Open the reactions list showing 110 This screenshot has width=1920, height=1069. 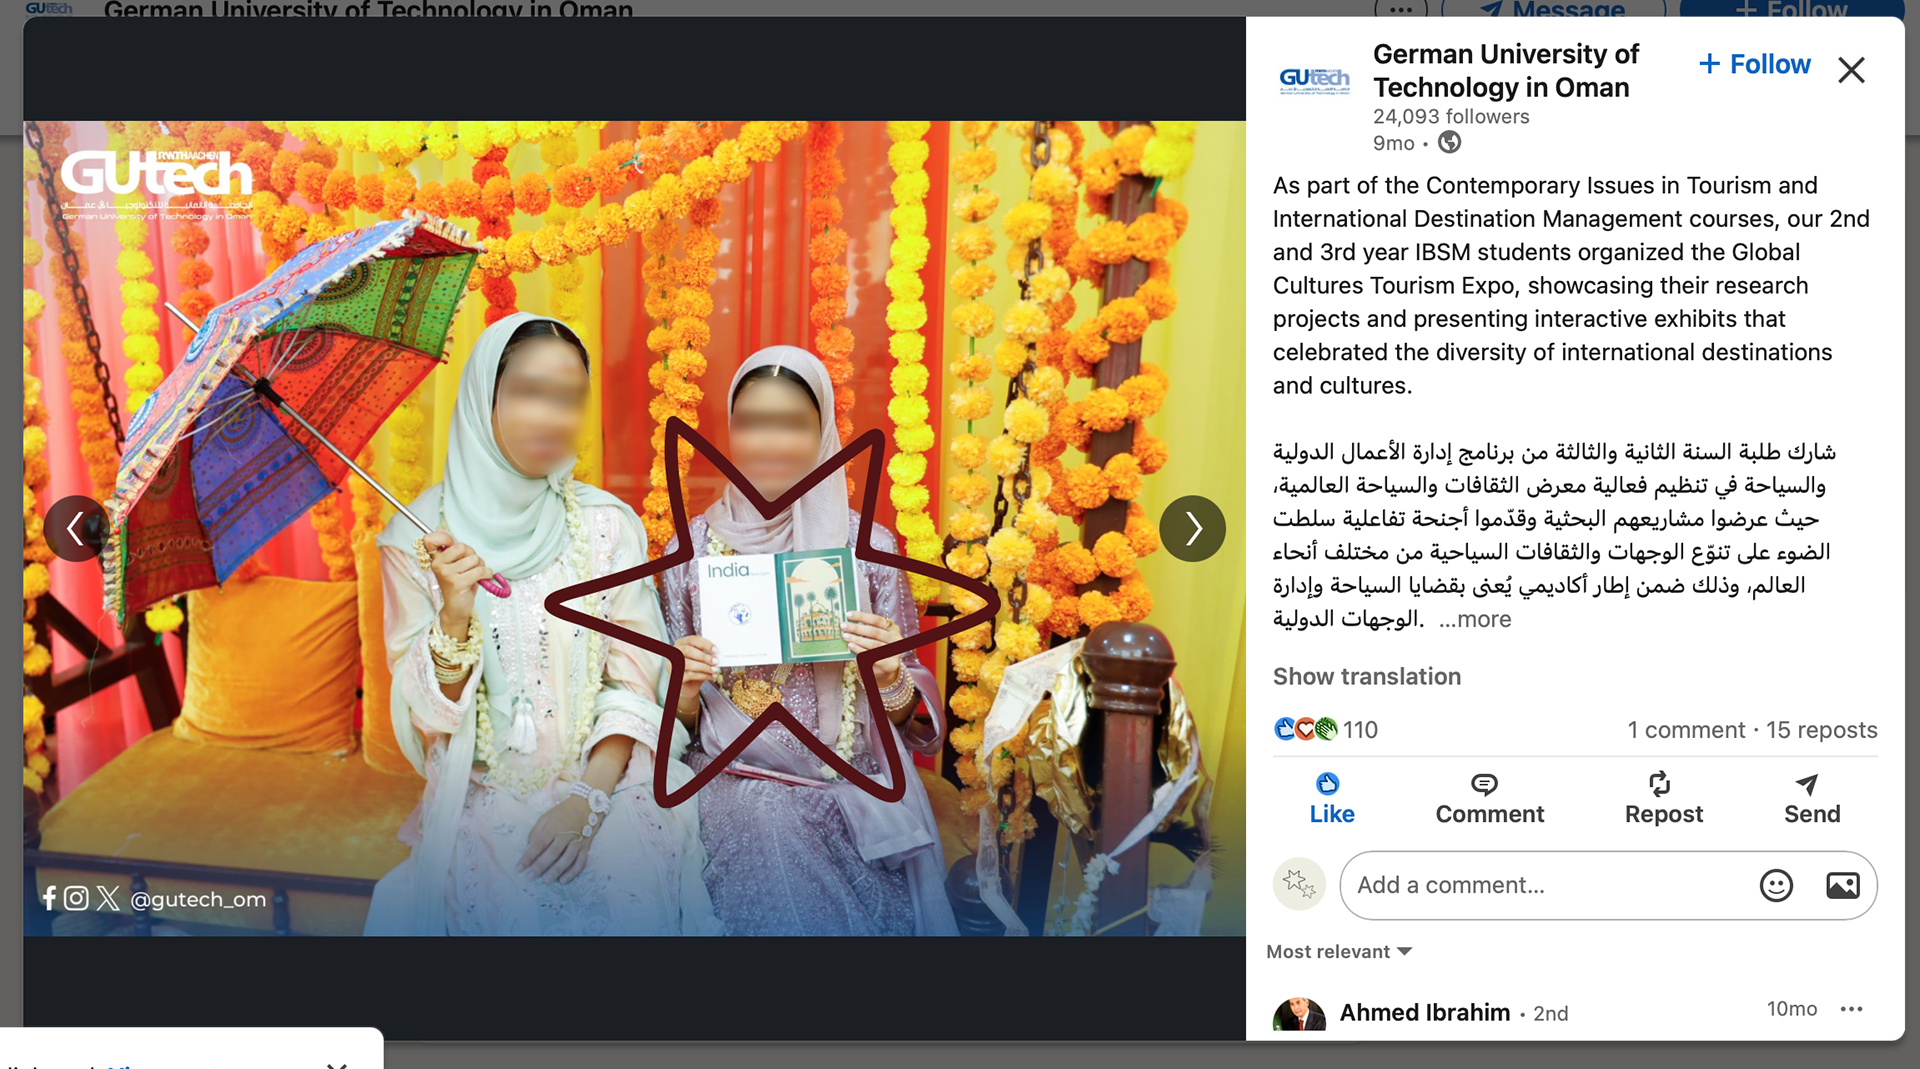tap(1326, 729)
